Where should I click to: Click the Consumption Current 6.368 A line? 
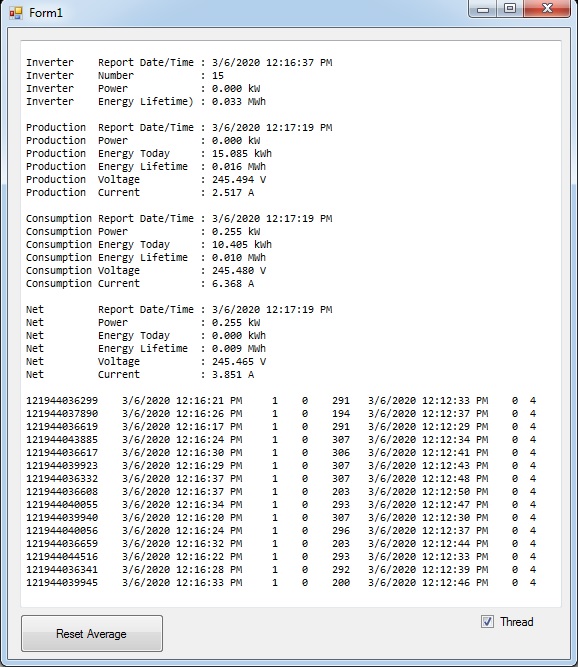click(140, 283)
